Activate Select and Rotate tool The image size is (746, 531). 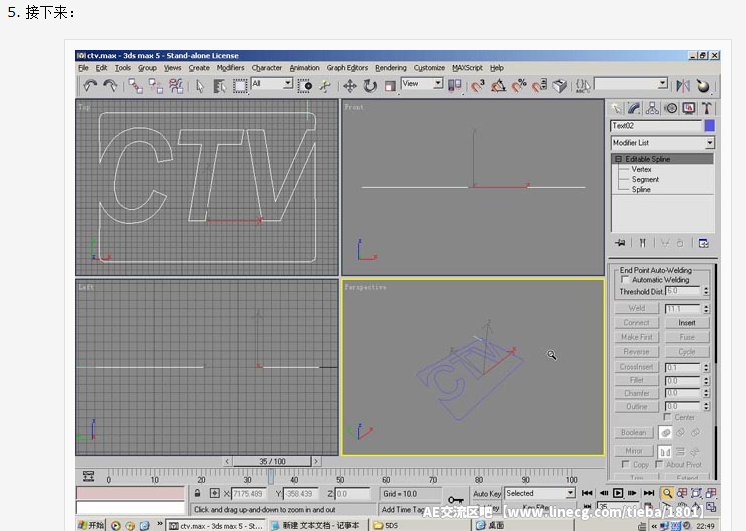[370, 86]
